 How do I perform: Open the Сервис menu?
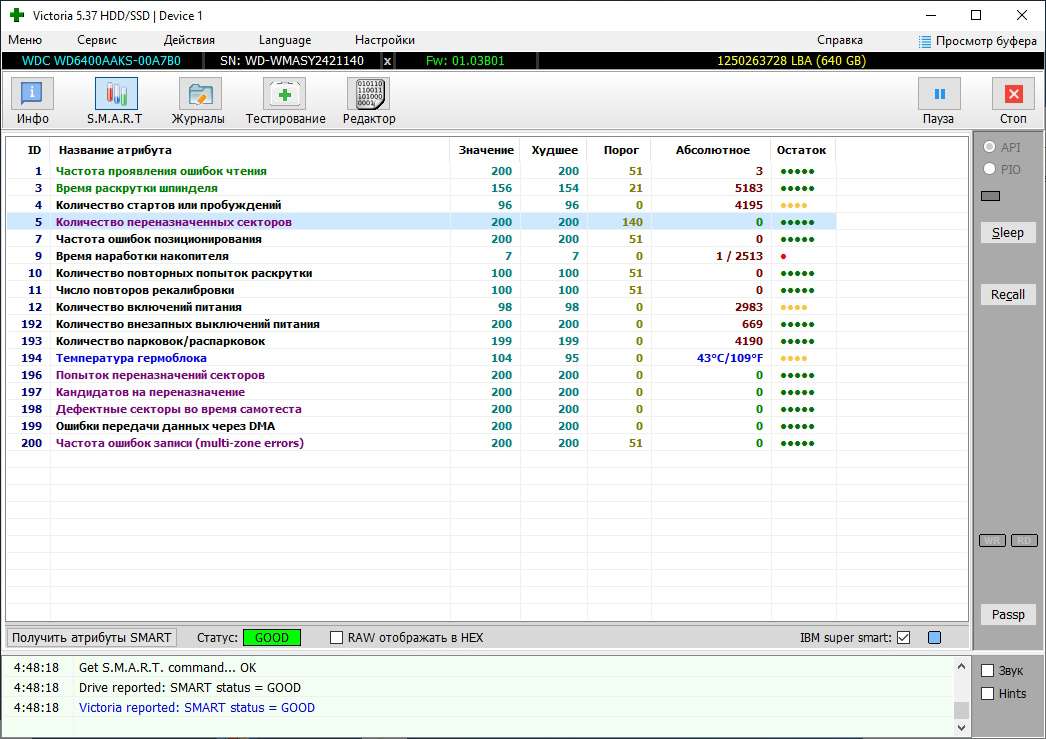click(97, 40)
